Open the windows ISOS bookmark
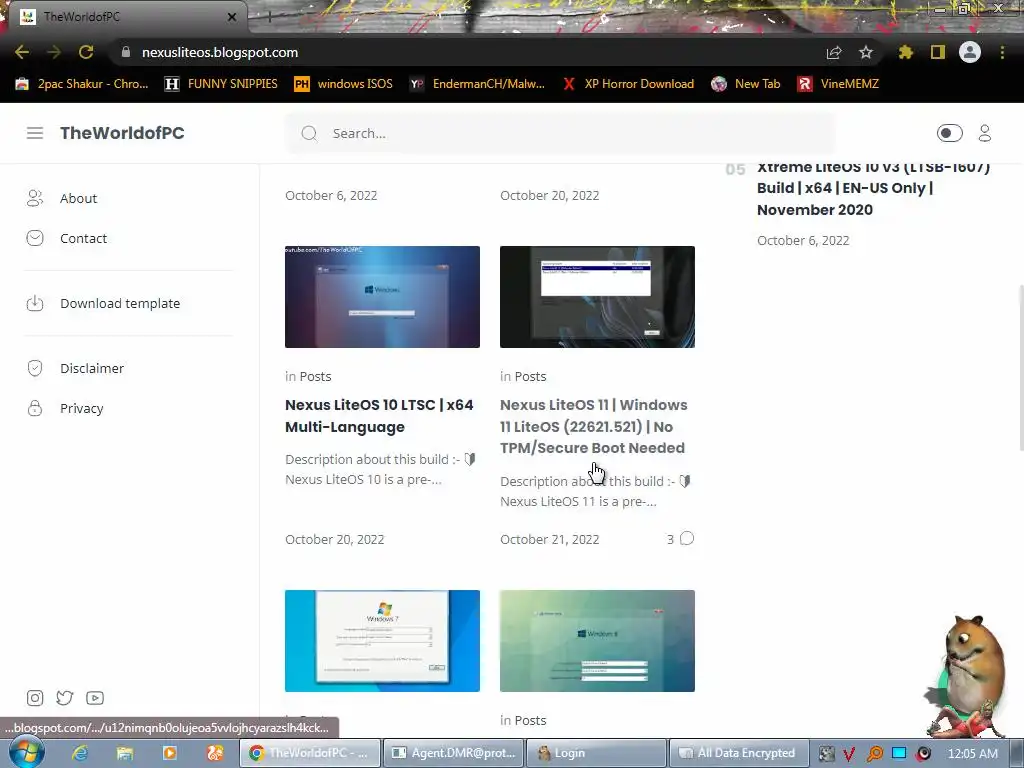Screen dimensions: 1024x768 [x=344, y=84]
